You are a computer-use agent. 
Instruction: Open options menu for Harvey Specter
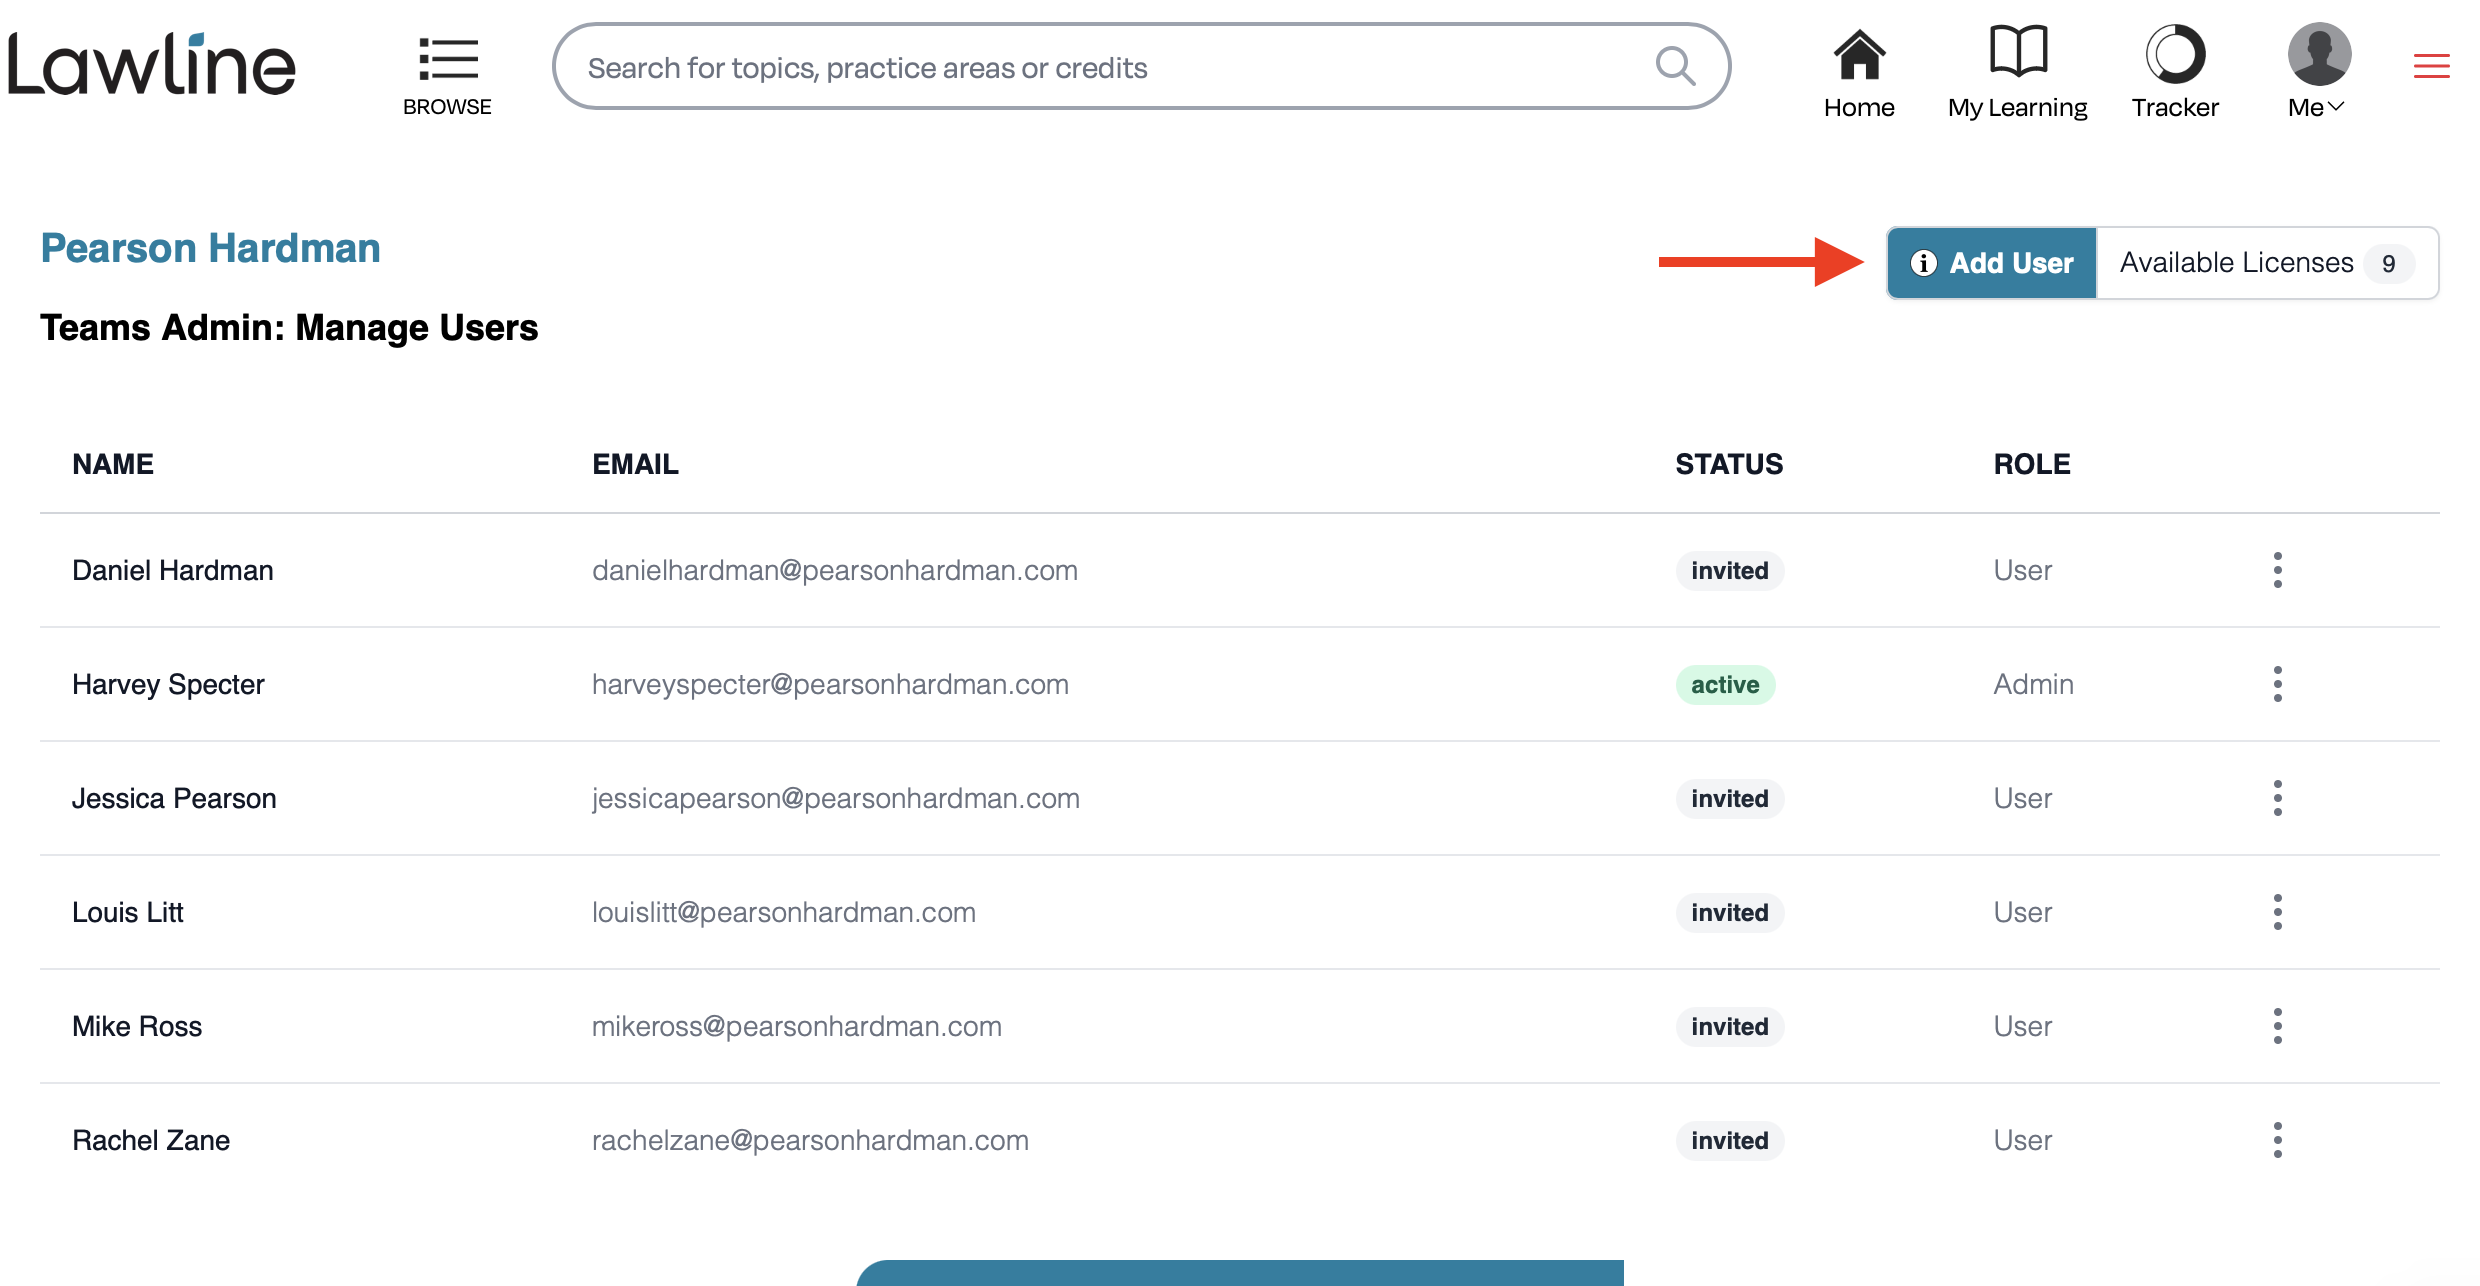click(x=2278, y=684)
